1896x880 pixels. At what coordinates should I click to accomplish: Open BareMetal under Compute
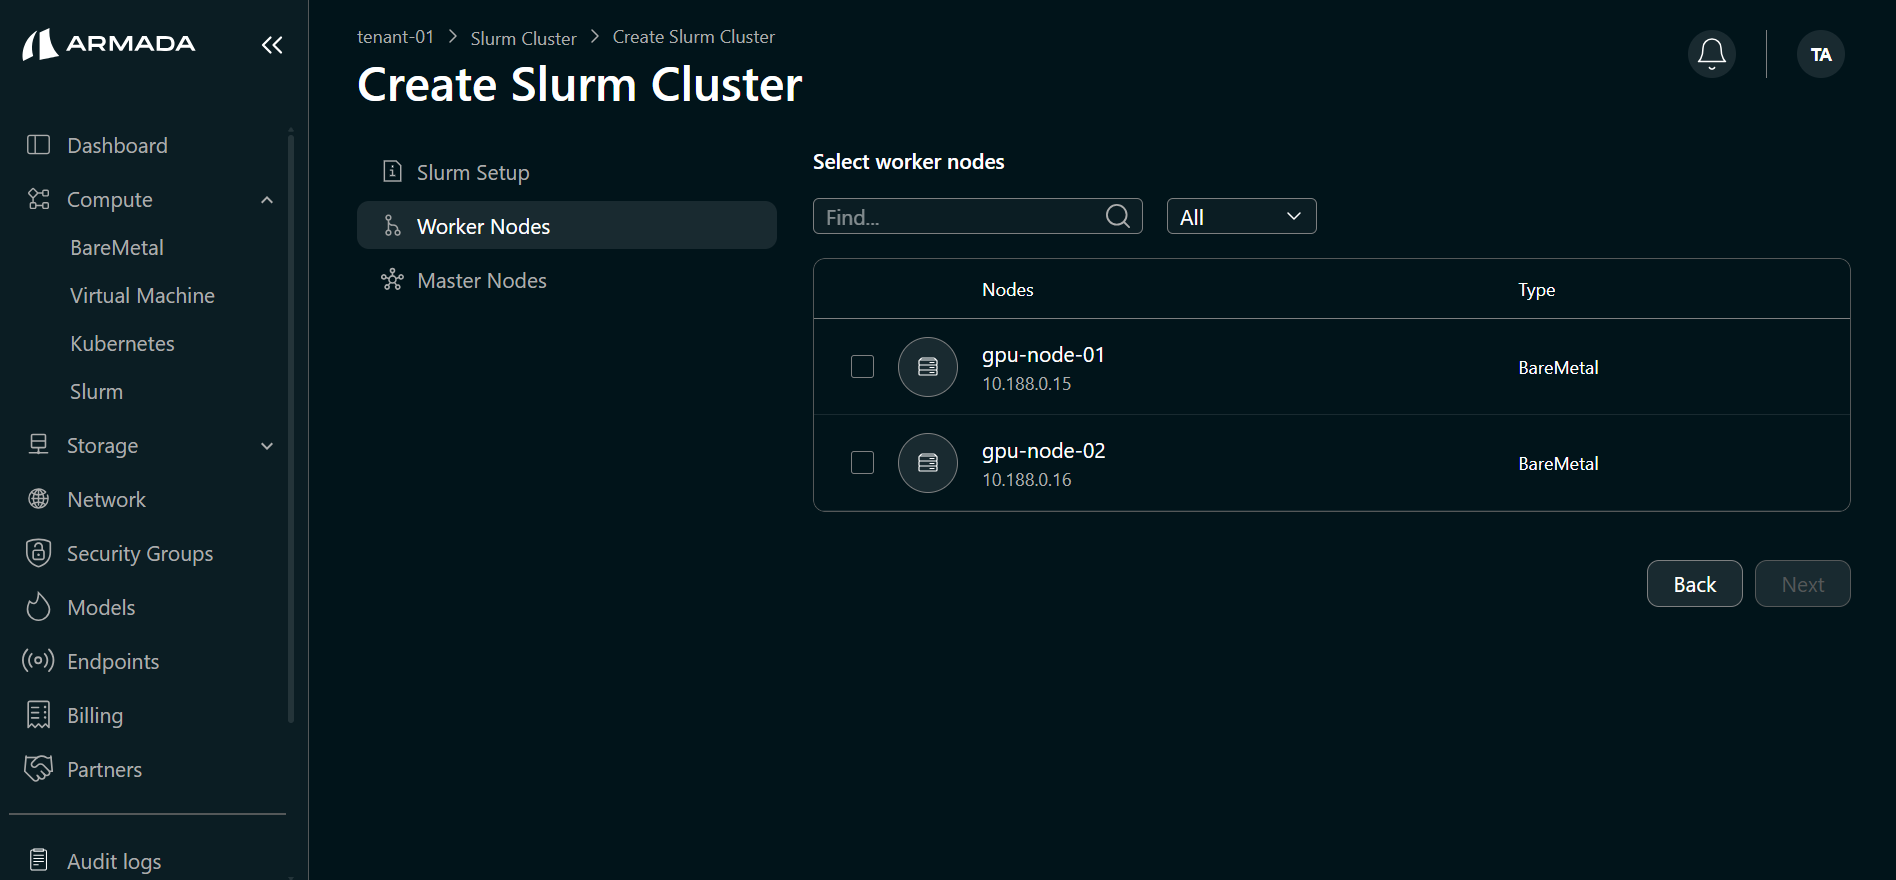point(117,247)
